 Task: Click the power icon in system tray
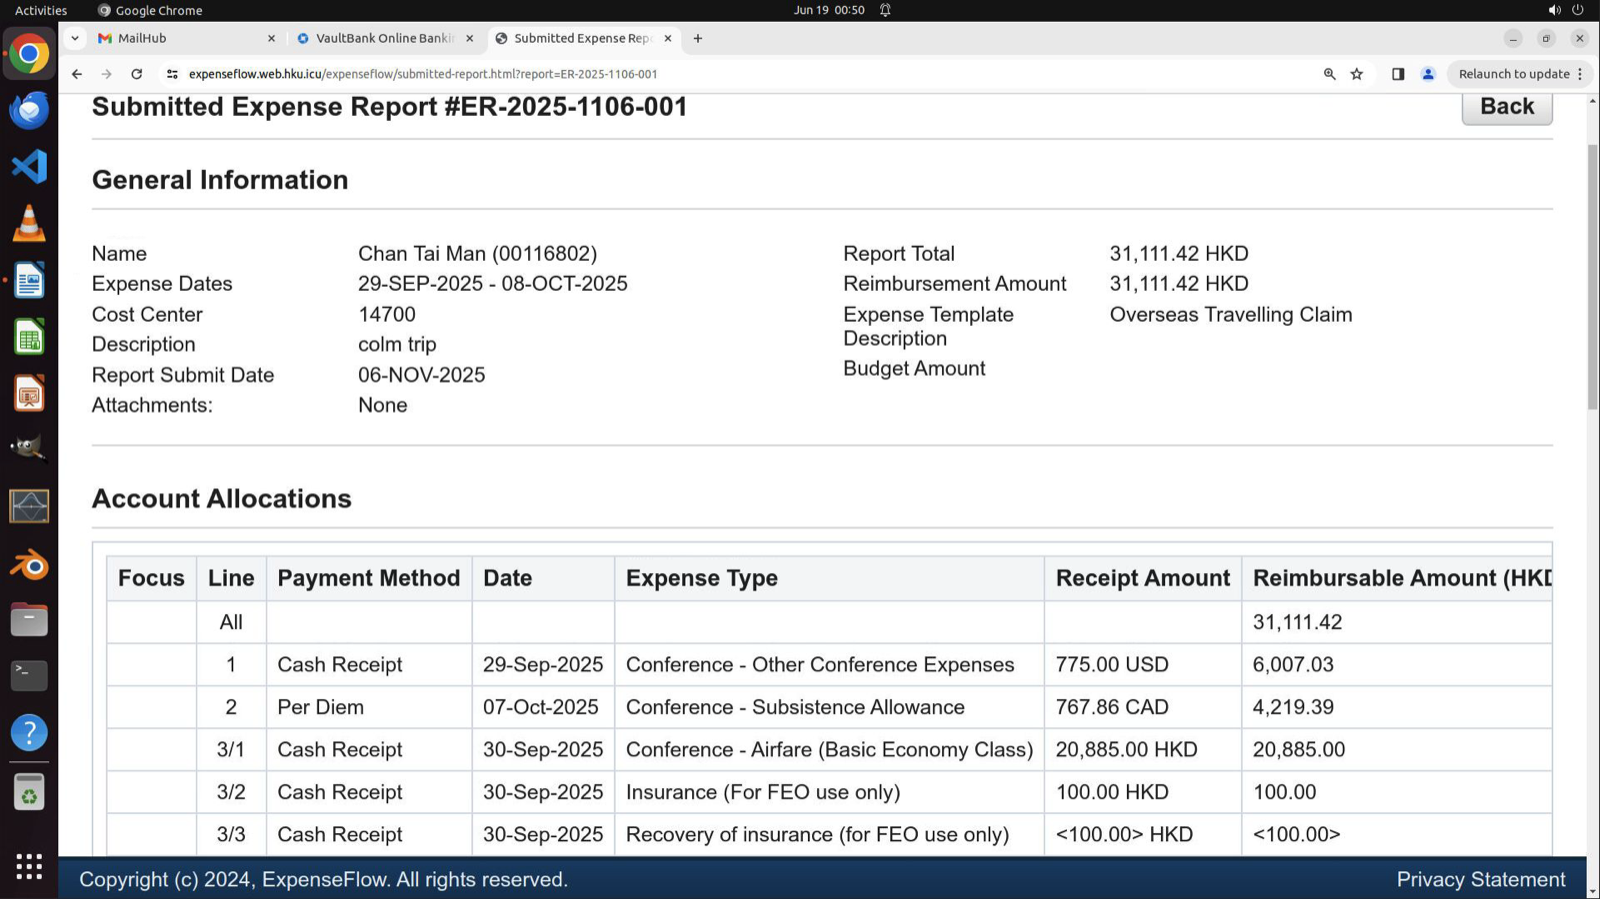tap(1578, 10)
